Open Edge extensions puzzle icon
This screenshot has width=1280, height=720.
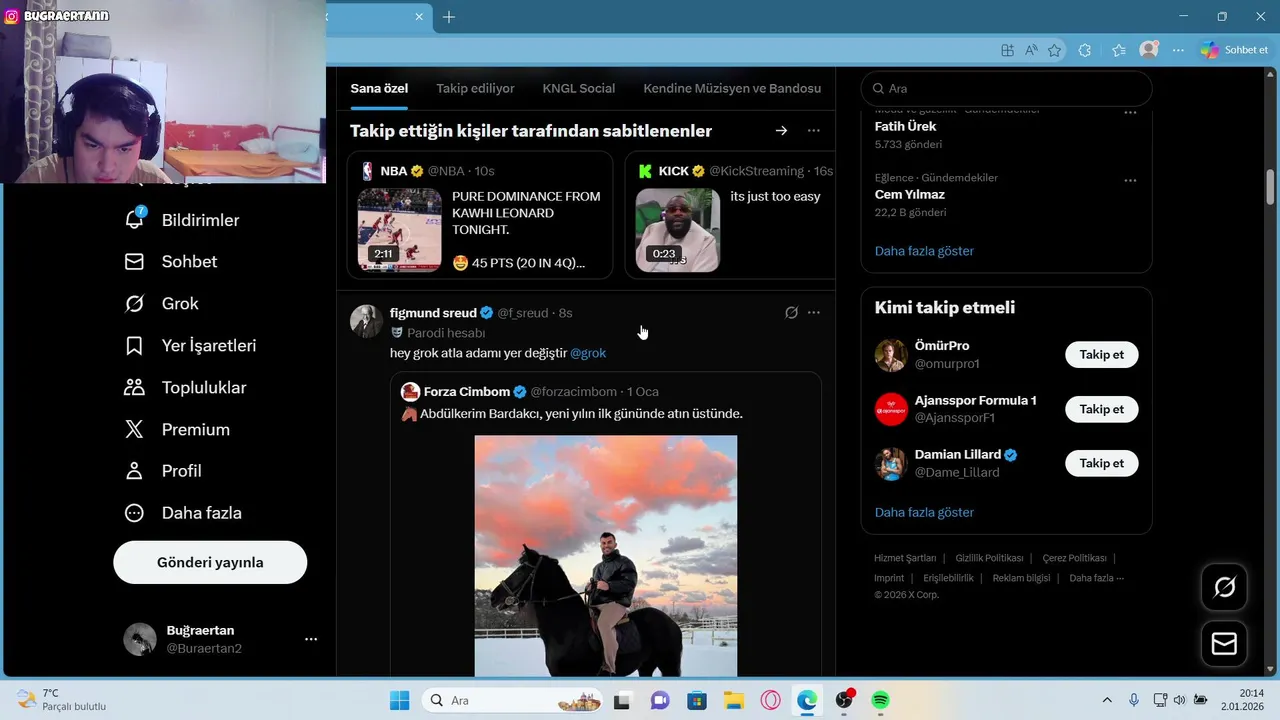tap(1085, 50)
